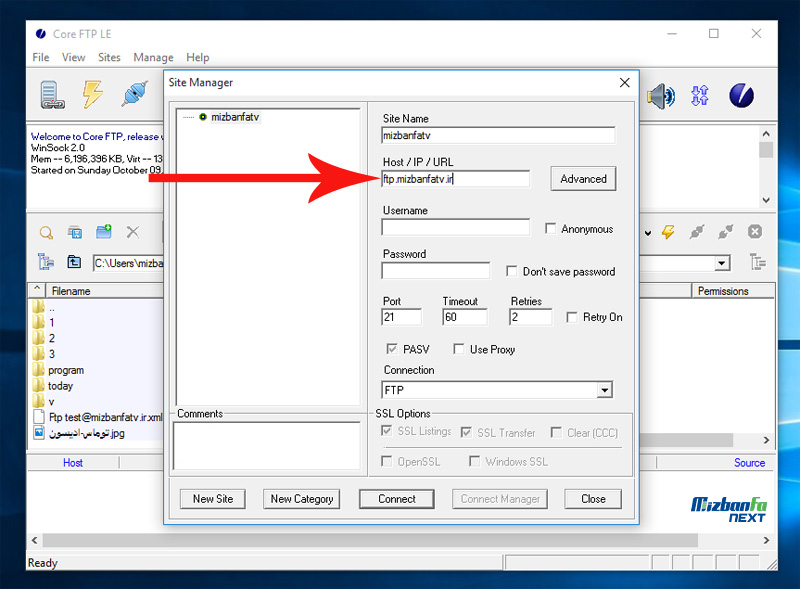
Task: Toggle SSL Listings checkbox
Action: pyautogui.click(x=386, y=431)
